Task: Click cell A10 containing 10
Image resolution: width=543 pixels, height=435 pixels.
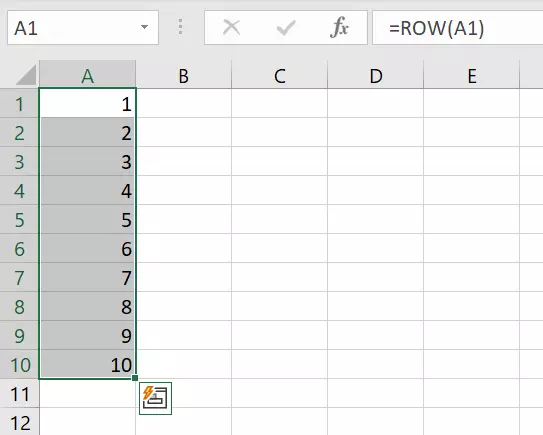Action: 88,365
